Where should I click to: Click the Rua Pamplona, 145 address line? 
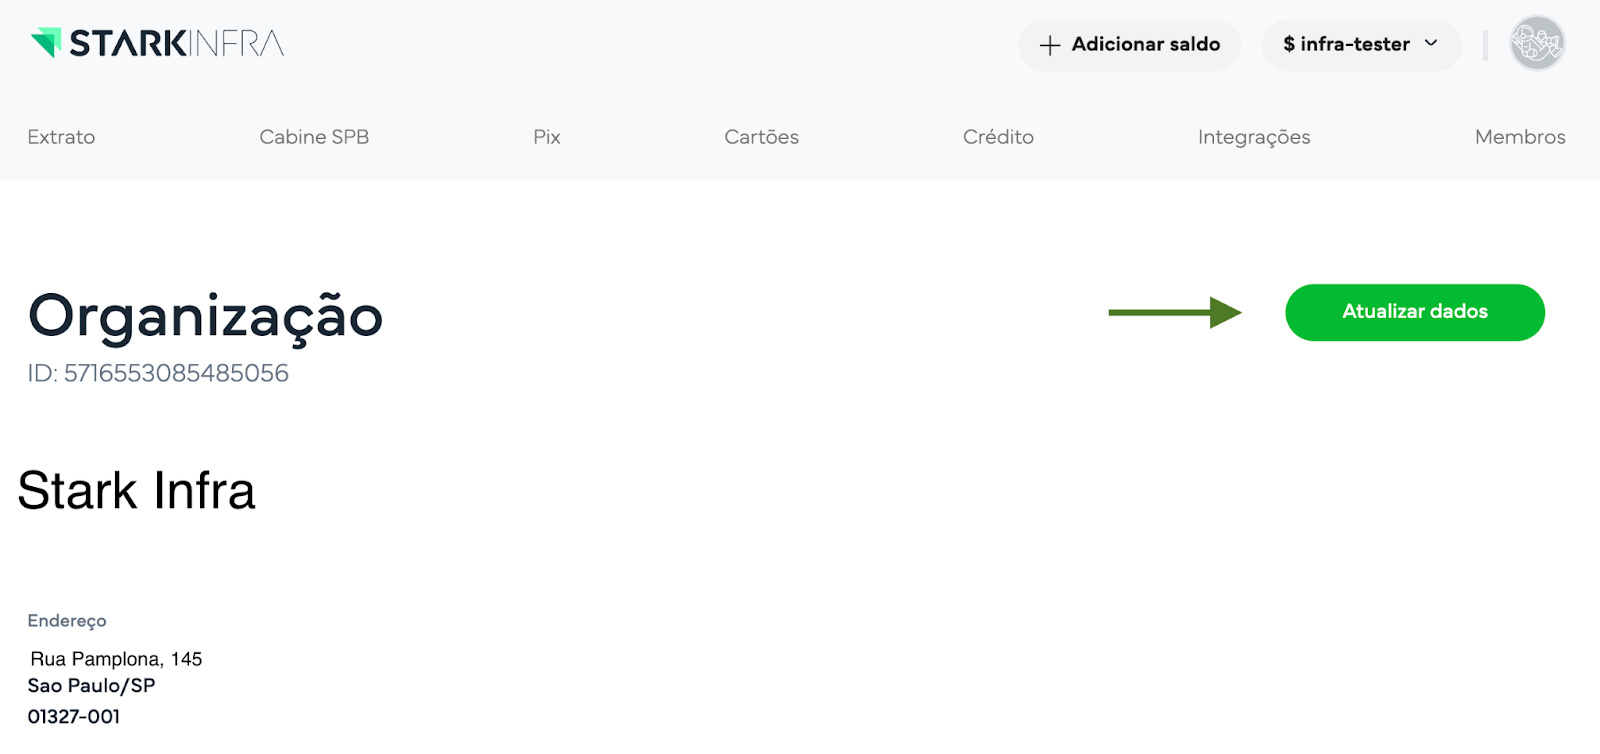116,659
